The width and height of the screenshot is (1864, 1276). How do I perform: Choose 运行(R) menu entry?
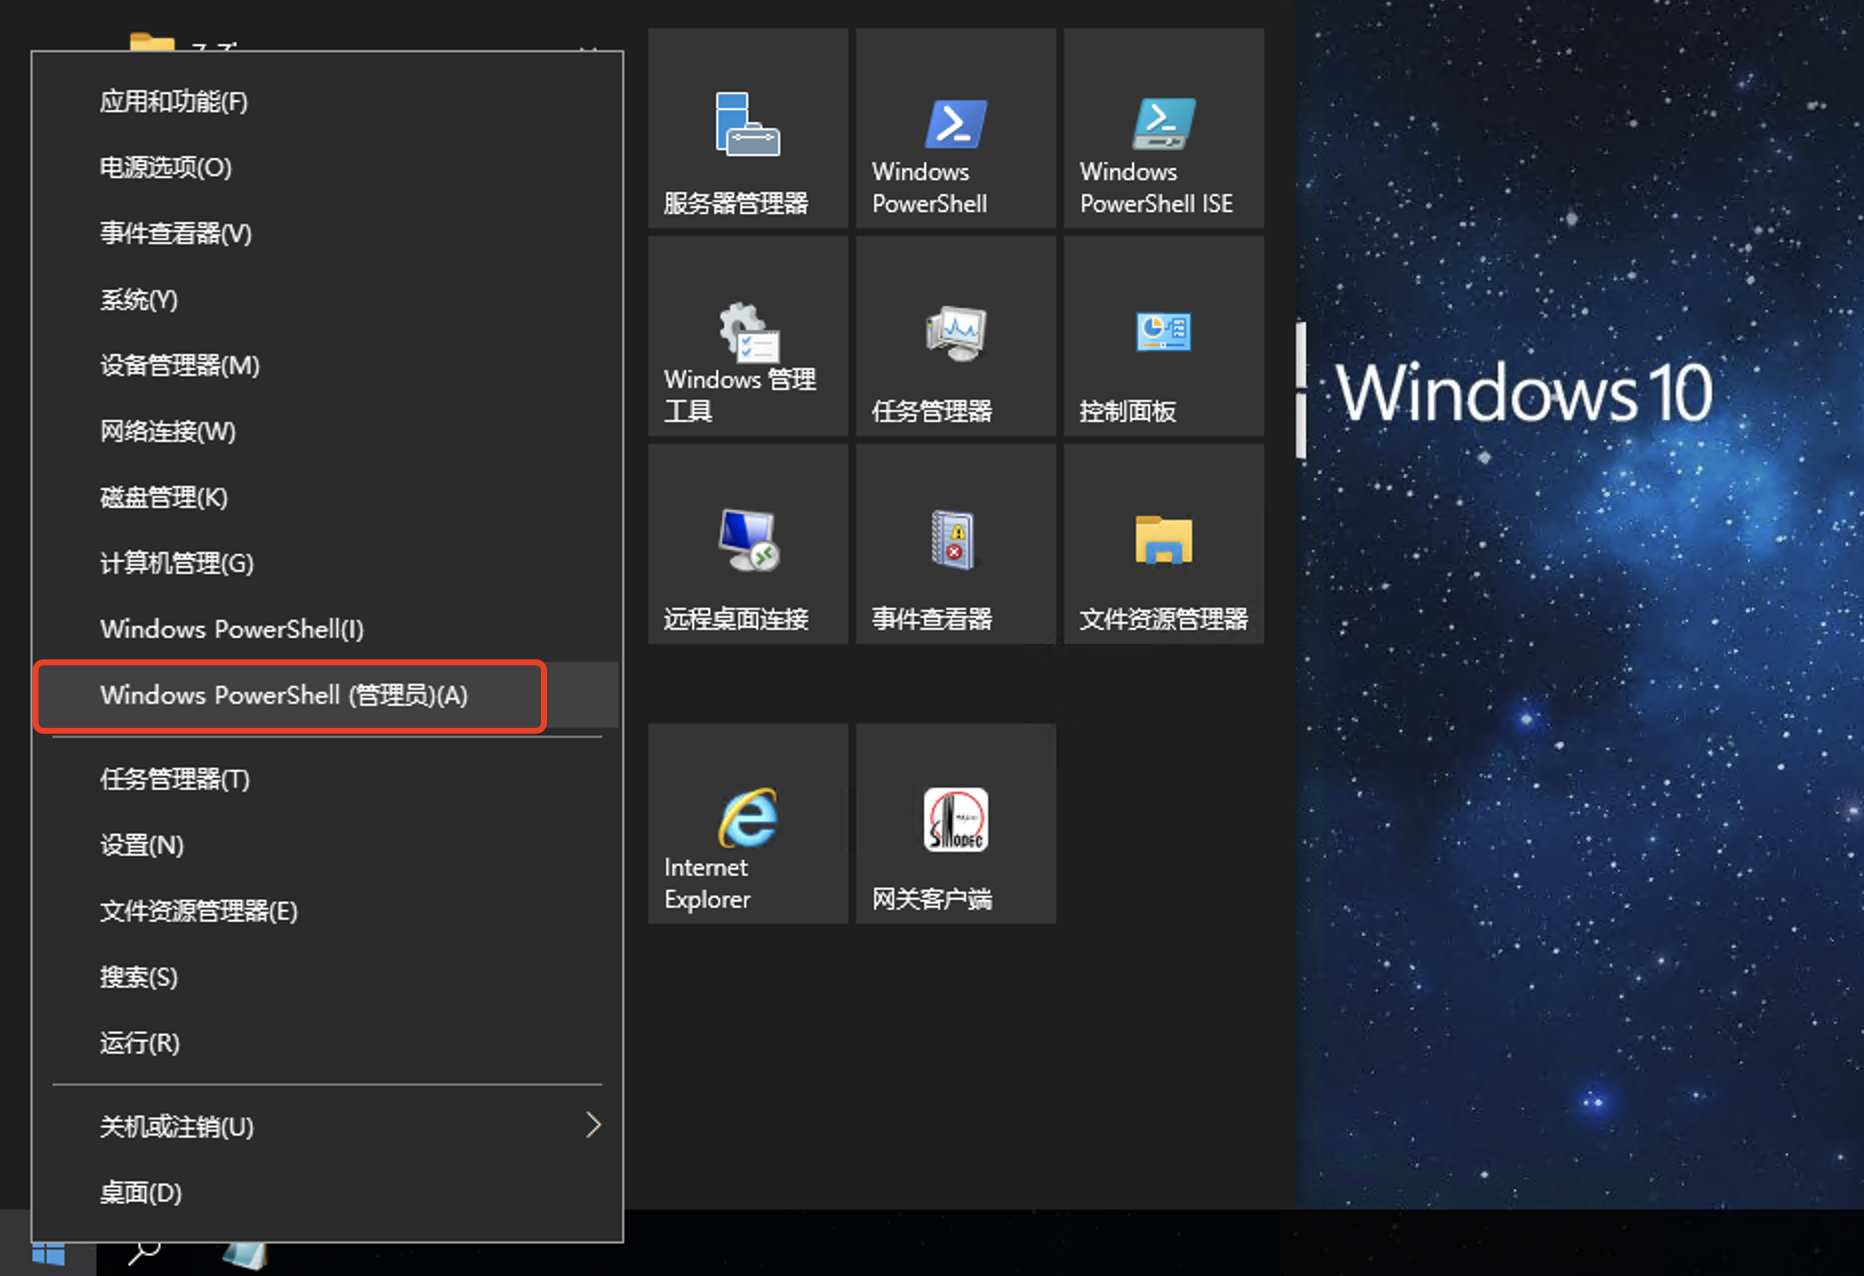(x=327, y=1043)
